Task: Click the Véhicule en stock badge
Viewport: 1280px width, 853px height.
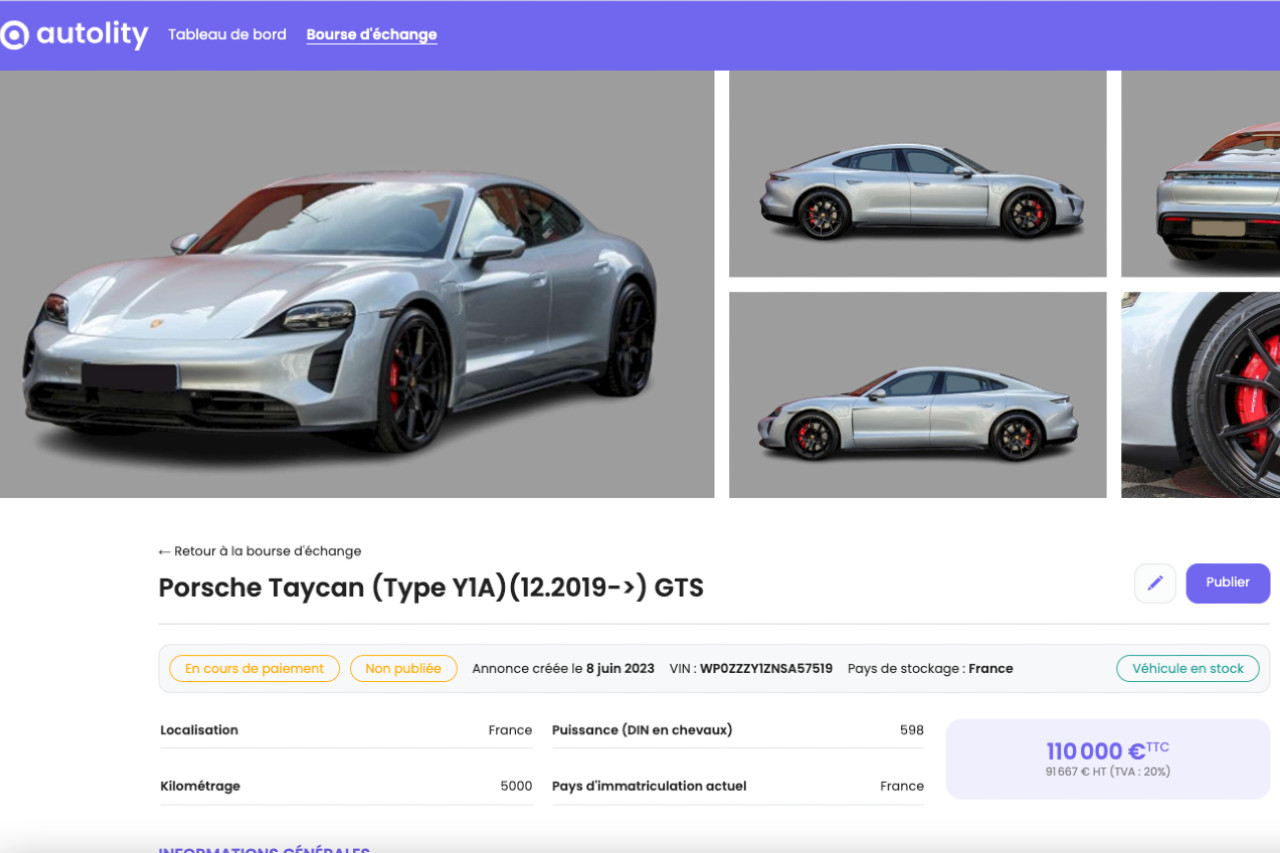Action: click(x=1188, y=669)
